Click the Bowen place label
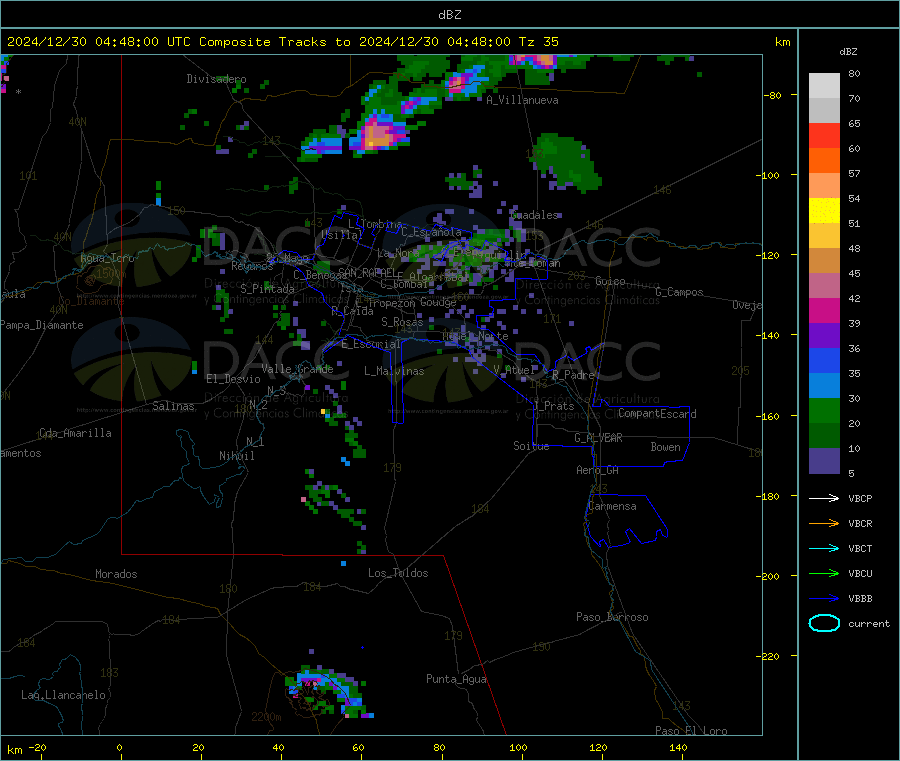The height and width of the screenshot is (761, 900). [665, 446]
